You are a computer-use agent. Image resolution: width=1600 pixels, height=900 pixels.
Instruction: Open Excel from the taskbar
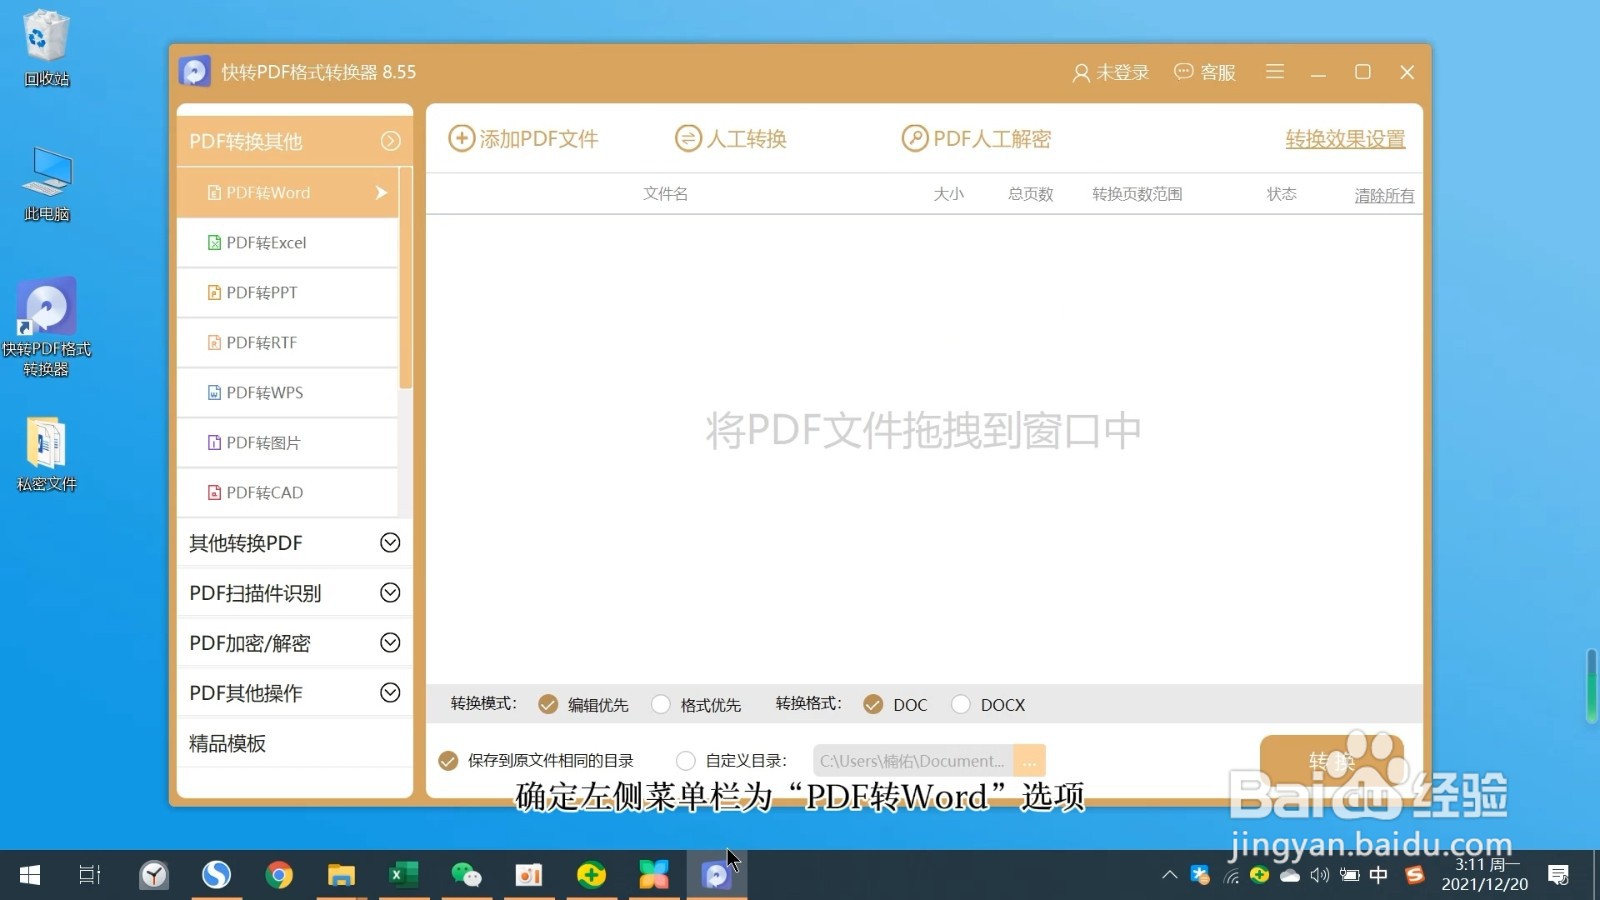[404, 876]
